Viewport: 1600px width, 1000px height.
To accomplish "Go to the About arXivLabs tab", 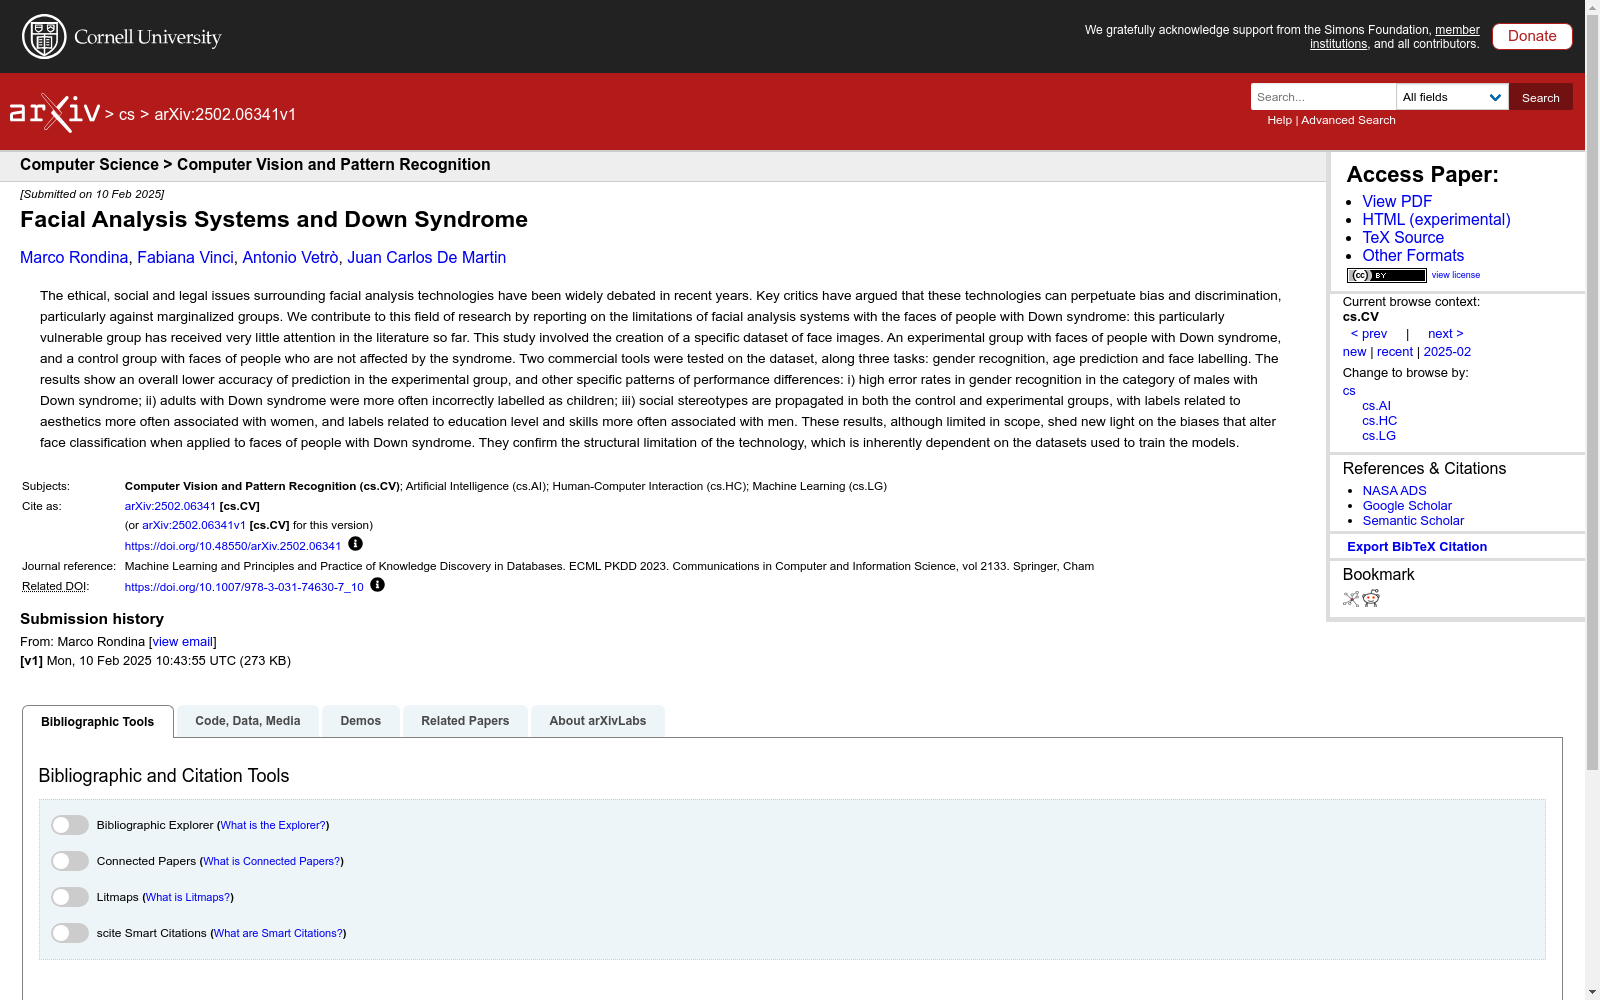I will click(x=598, y=721).
